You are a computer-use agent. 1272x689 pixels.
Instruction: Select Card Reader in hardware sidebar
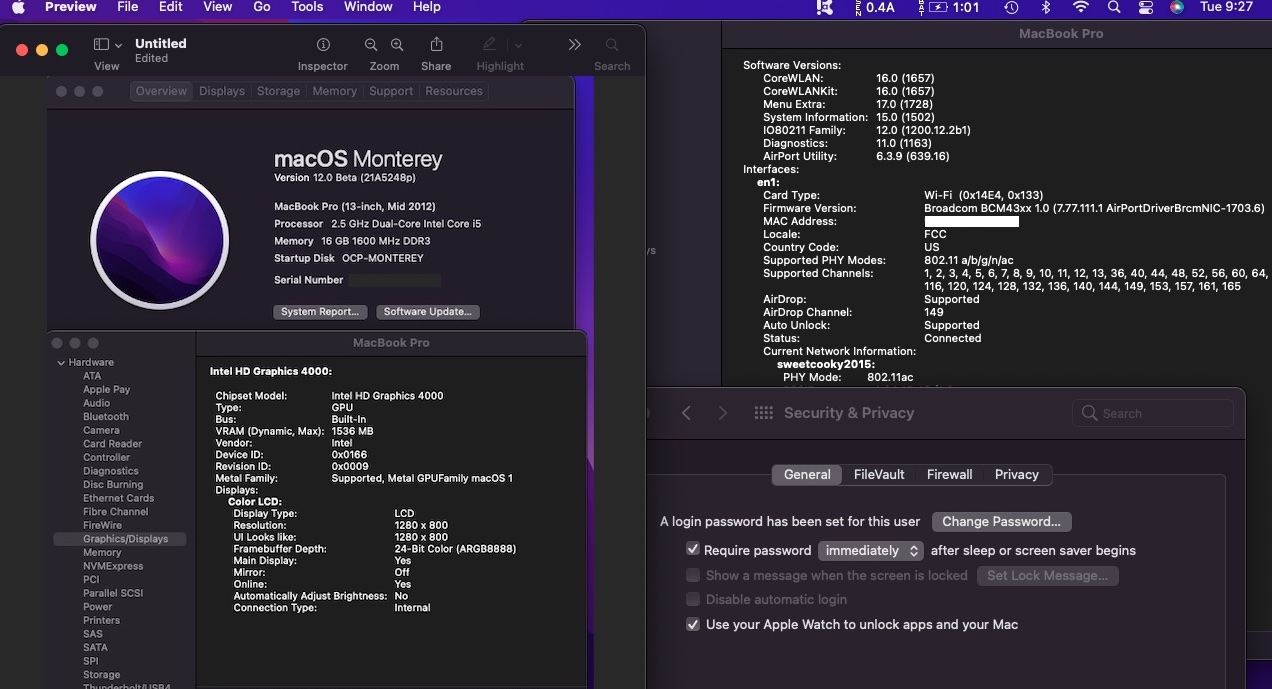point(112,444)
